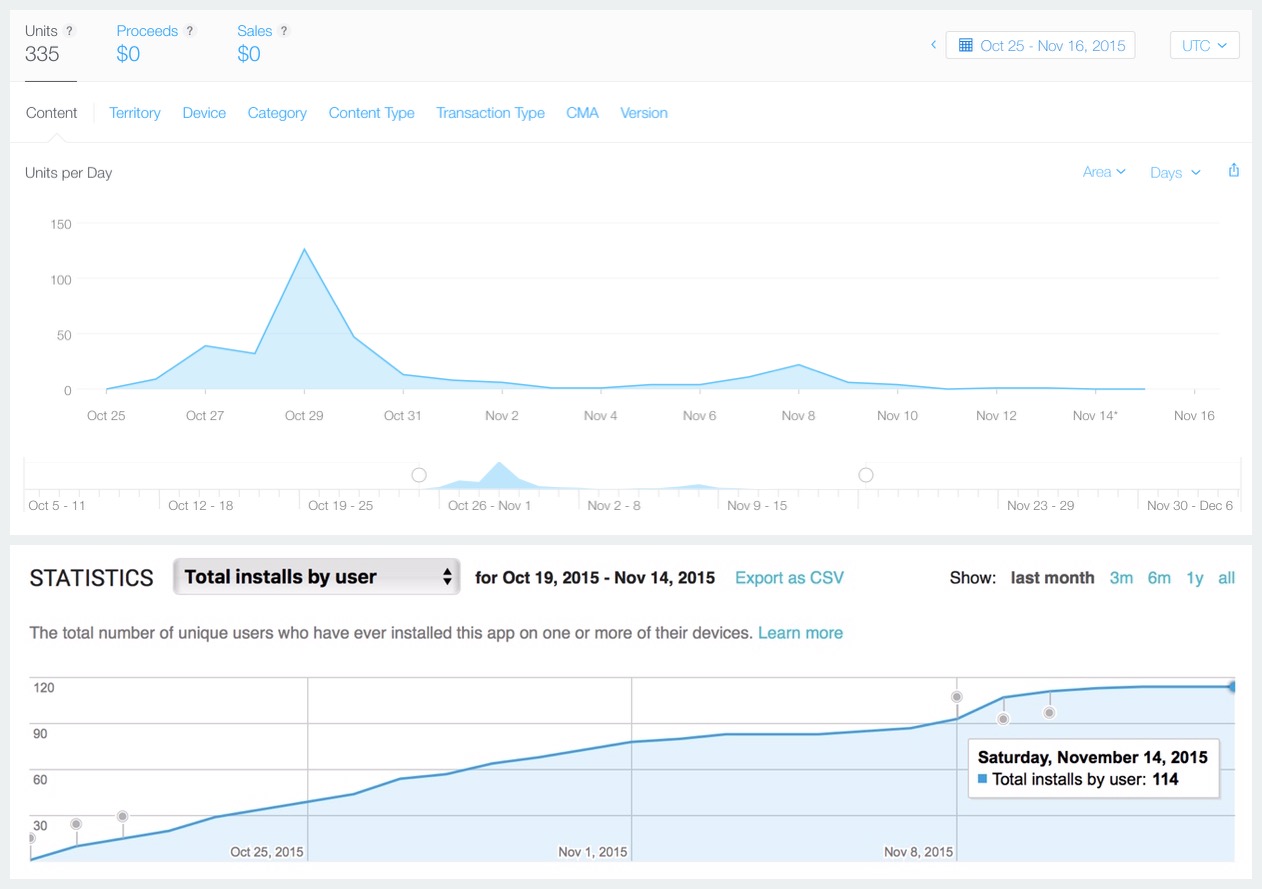Open the Total installs by user selector

pyautogui.click(x=316, y=577)
